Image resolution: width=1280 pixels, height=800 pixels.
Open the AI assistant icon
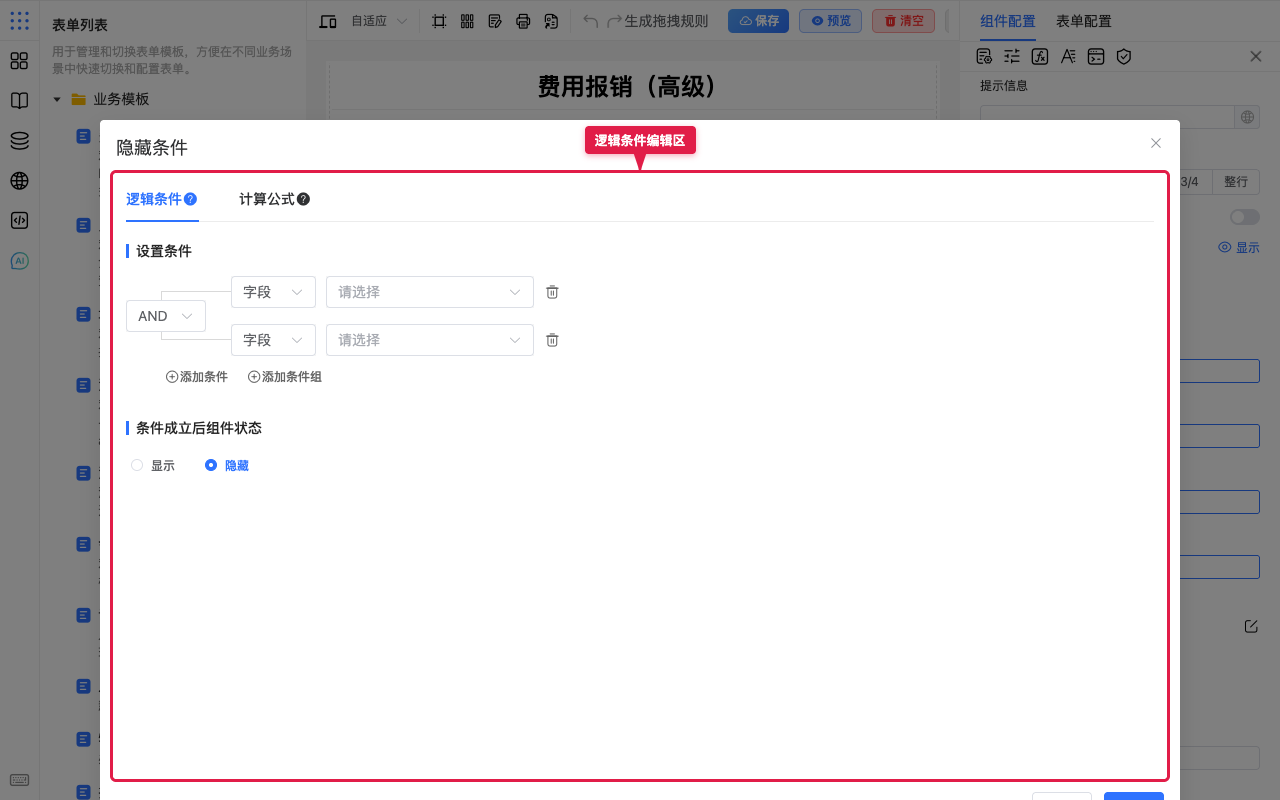(x=19, y=261)
